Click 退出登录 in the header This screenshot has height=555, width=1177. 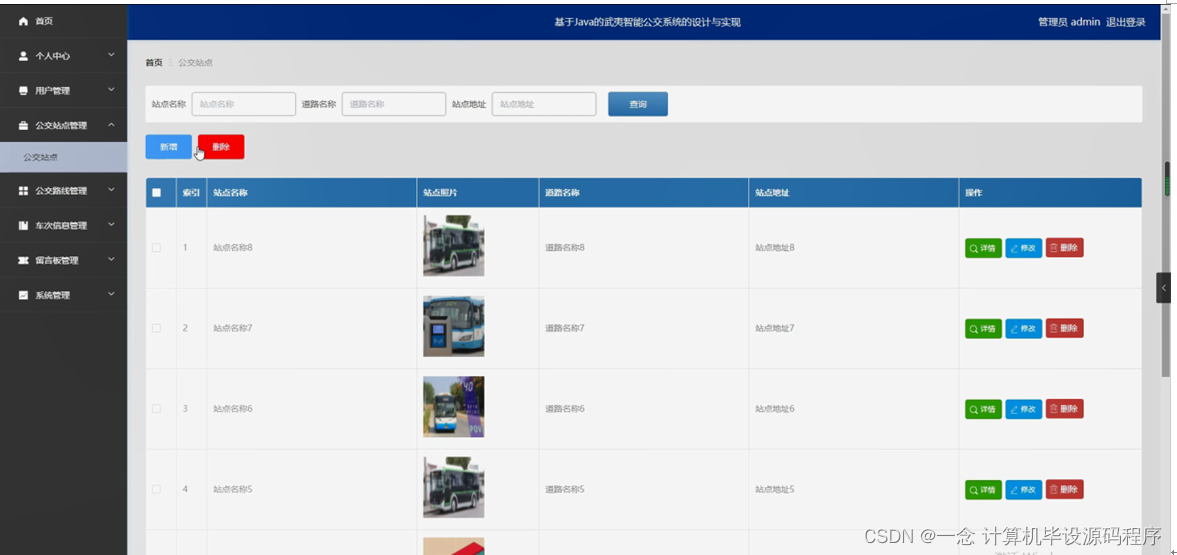coord(1126,23)
